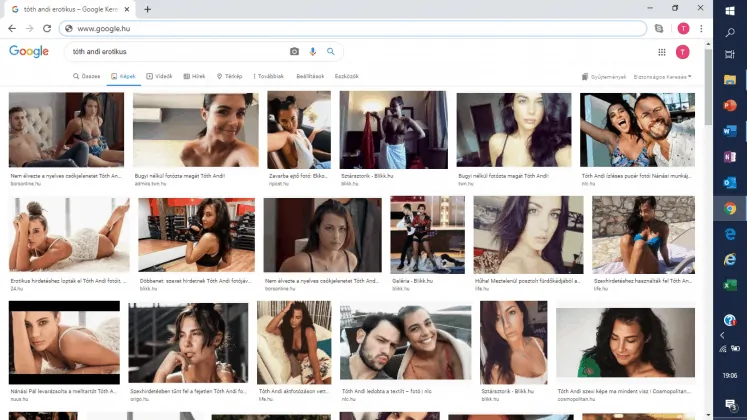The width and height of the screenshot is (747, 420).
Task: Open the Beállítások link
Action: (309, 76)
